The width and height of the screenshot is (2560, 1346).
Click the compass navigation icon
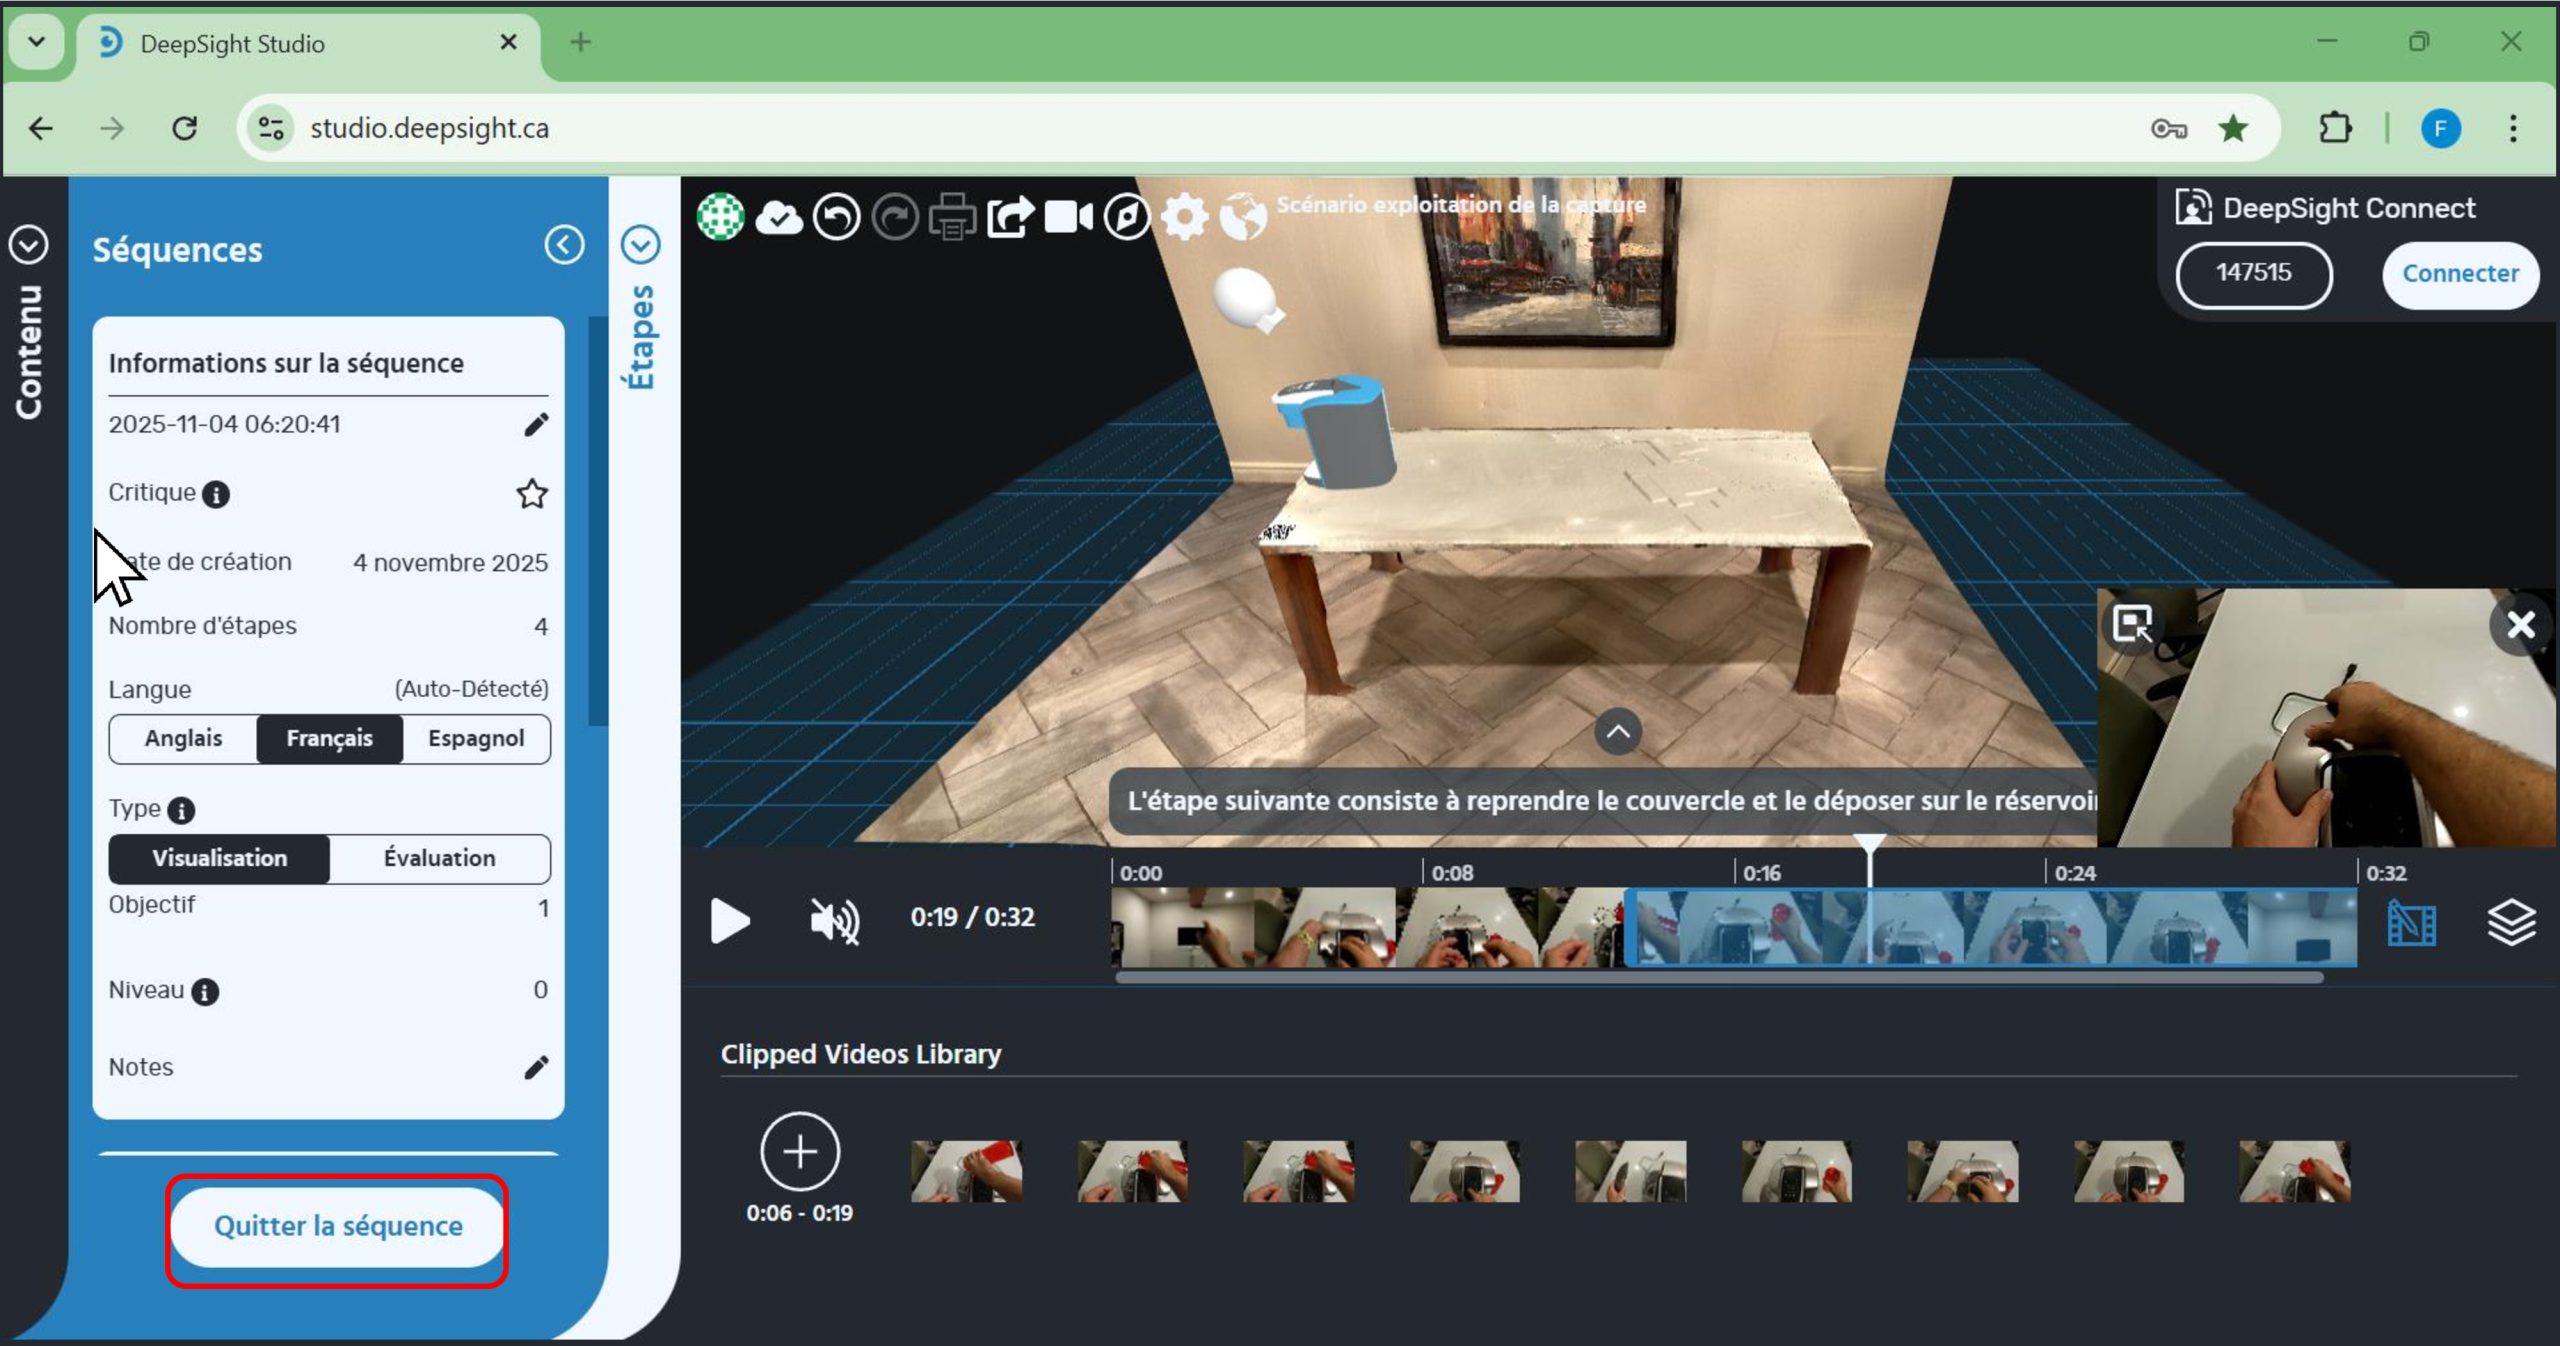pyautogui.click(x=1127, y=217)
